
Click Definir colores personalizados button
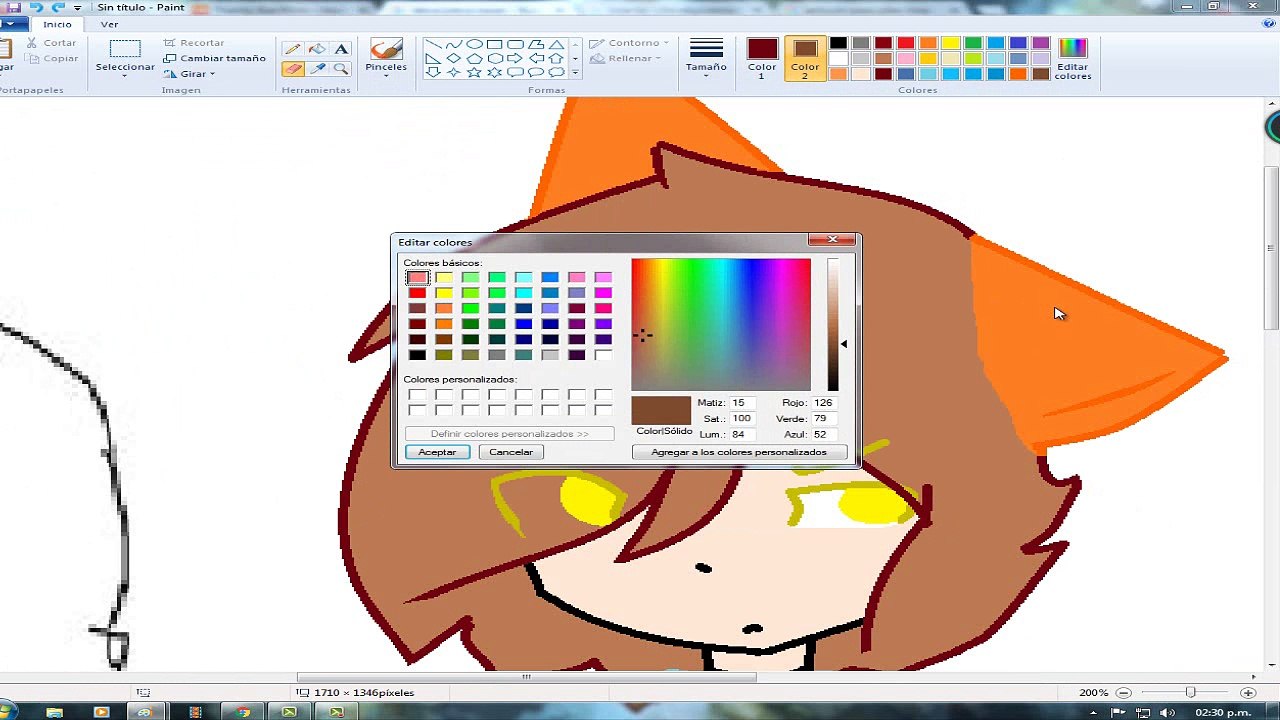[509, 434]
